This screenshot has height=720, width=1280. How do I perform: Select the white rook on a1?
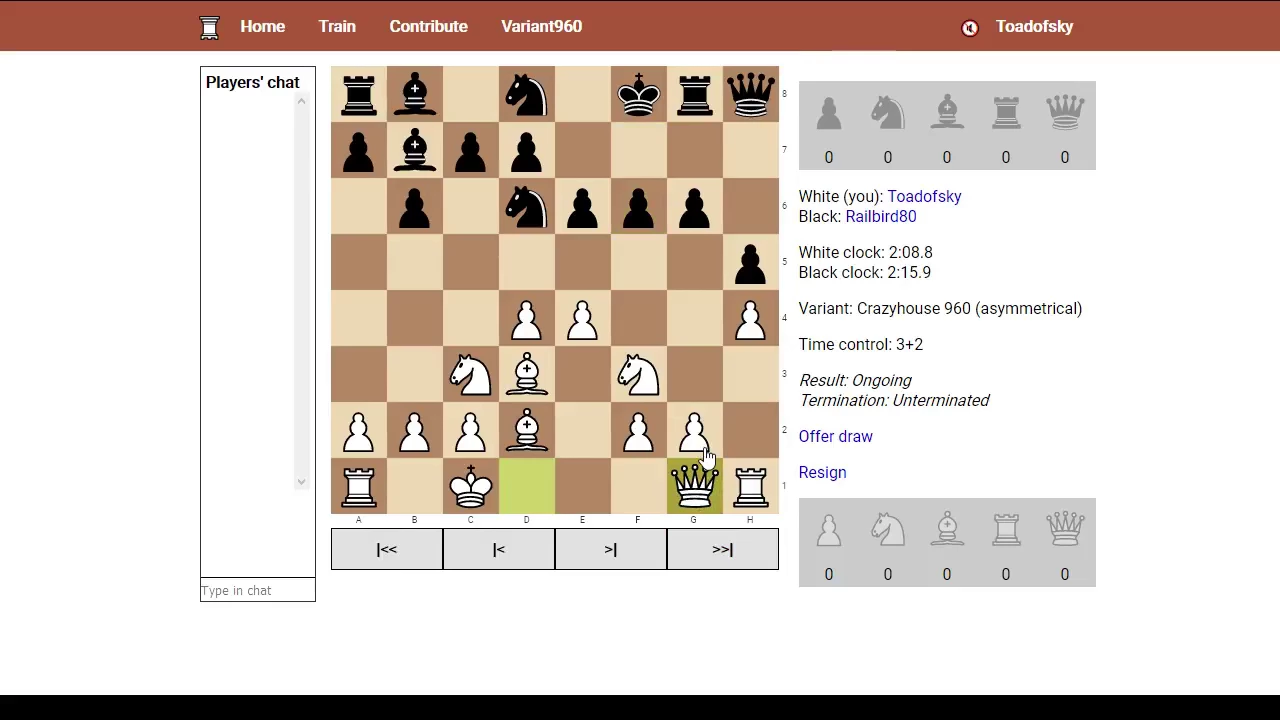[x=358, y=486]
